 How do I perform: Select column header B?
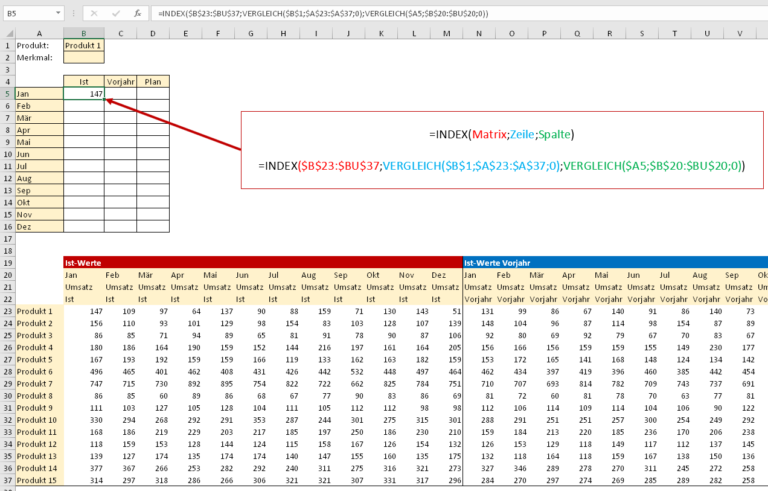(x=83, y=34)
